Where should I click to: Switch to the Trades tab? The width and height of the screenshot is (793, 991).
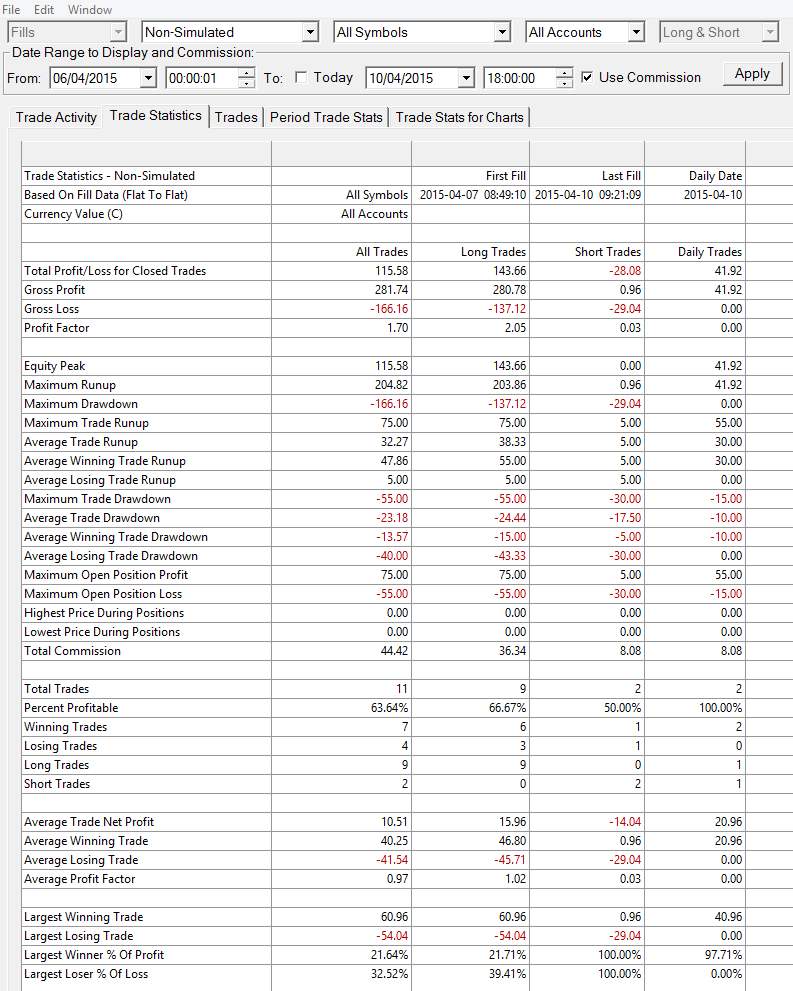point(236,118)
